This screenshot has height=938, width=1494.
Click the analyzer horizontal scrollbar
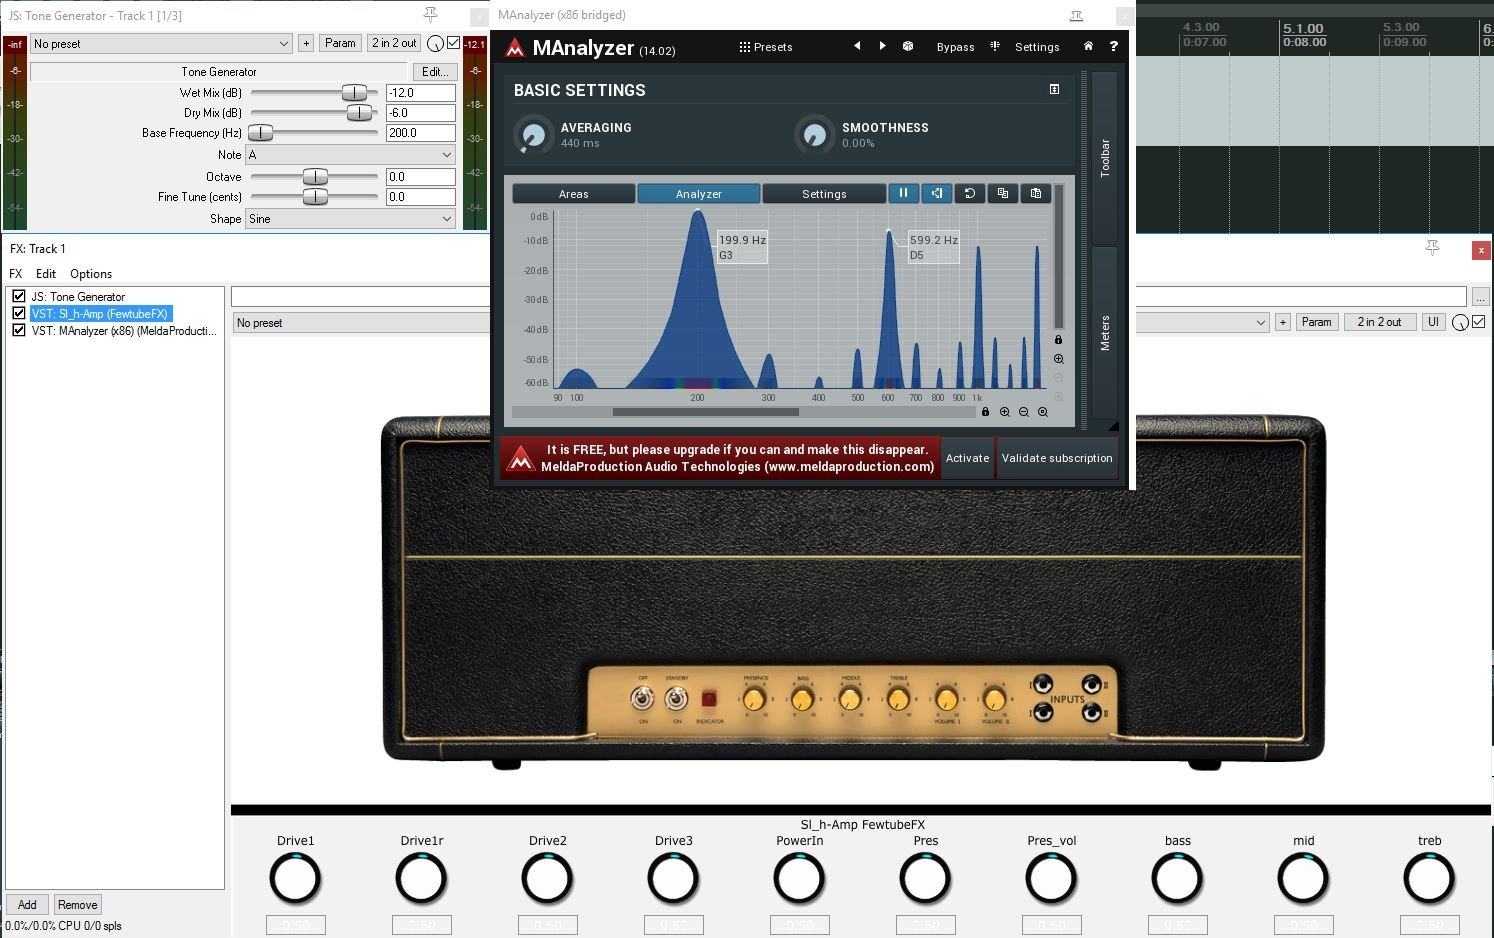click(706, 412)
